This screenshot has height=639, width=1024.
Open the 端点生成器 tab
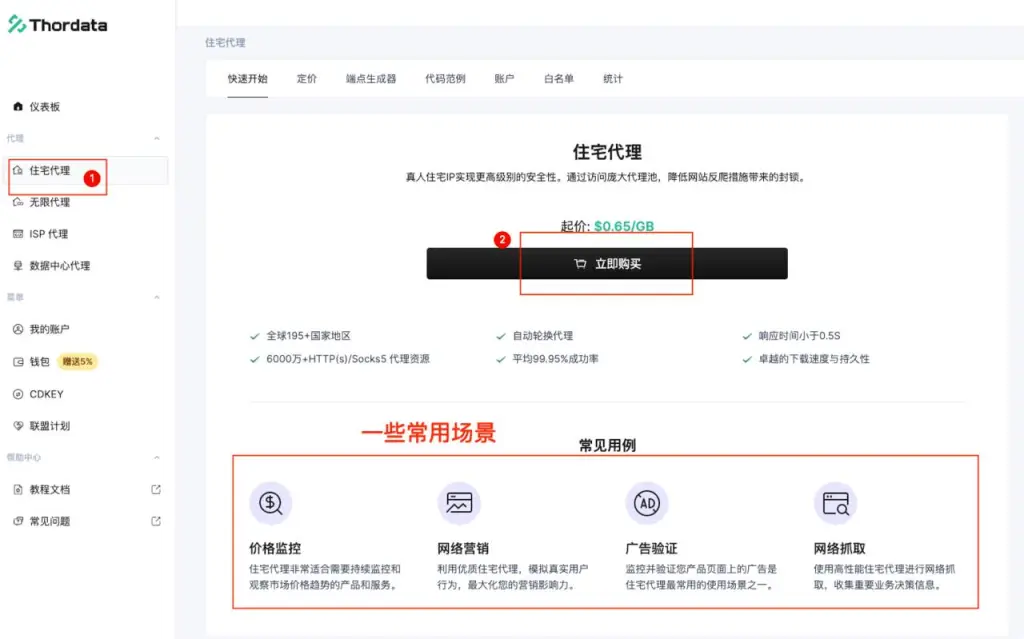pos(371,79)
